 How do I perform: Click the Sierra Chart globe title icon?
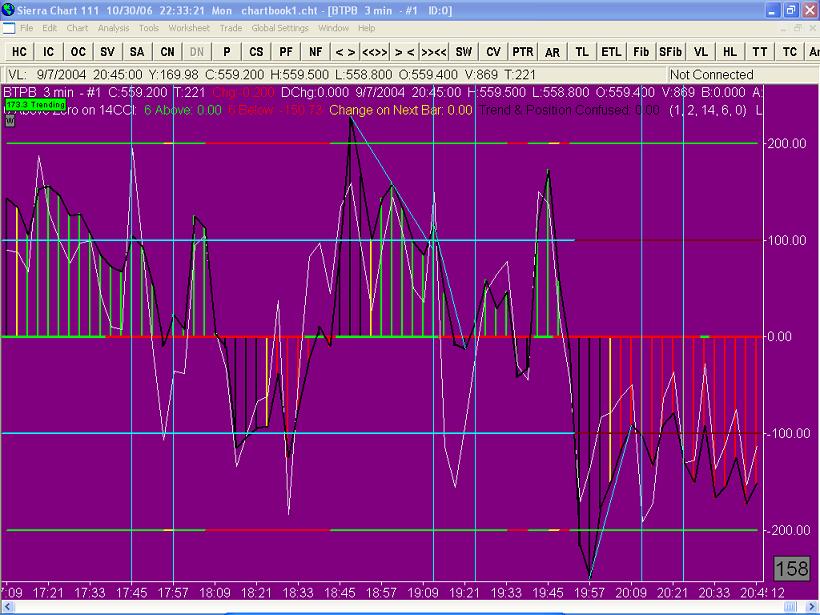[8, 10]
